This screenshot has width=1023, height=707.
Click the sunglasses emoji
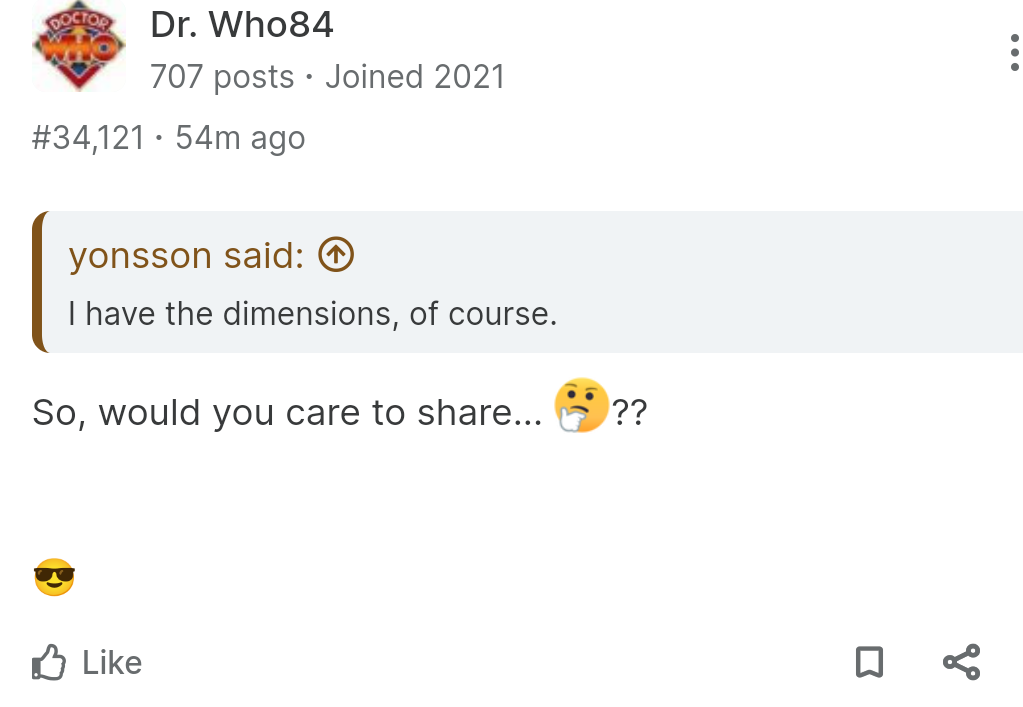[x=54, y=577]
